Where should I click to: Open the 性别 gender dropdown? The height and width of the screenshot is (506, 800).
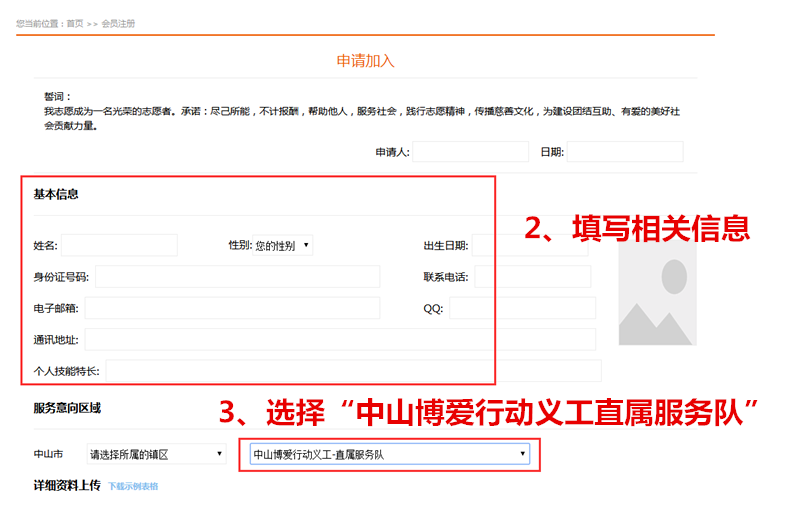tap(282, 245)
